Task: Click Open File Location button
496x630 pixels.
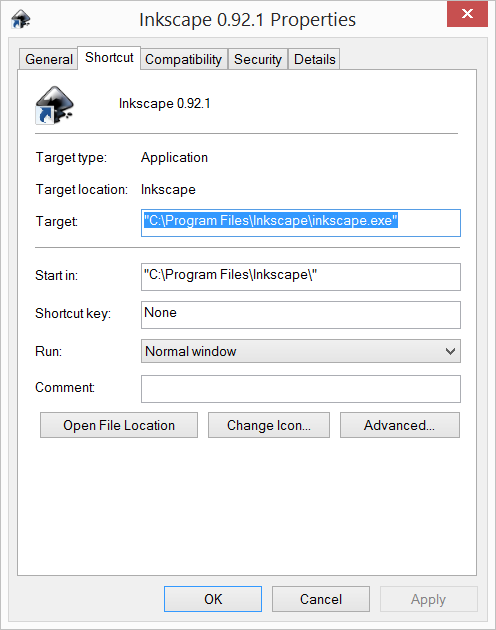Action: (x=119, y=425)
